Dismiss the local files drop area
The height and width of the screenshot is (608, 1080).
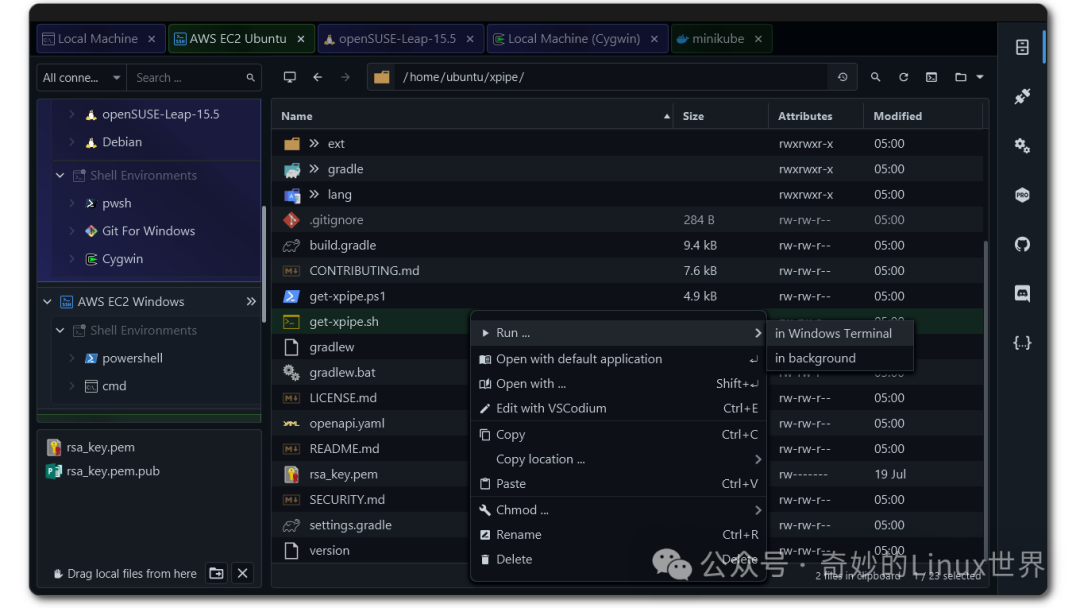pyautogui.click(x=242, y=573)
